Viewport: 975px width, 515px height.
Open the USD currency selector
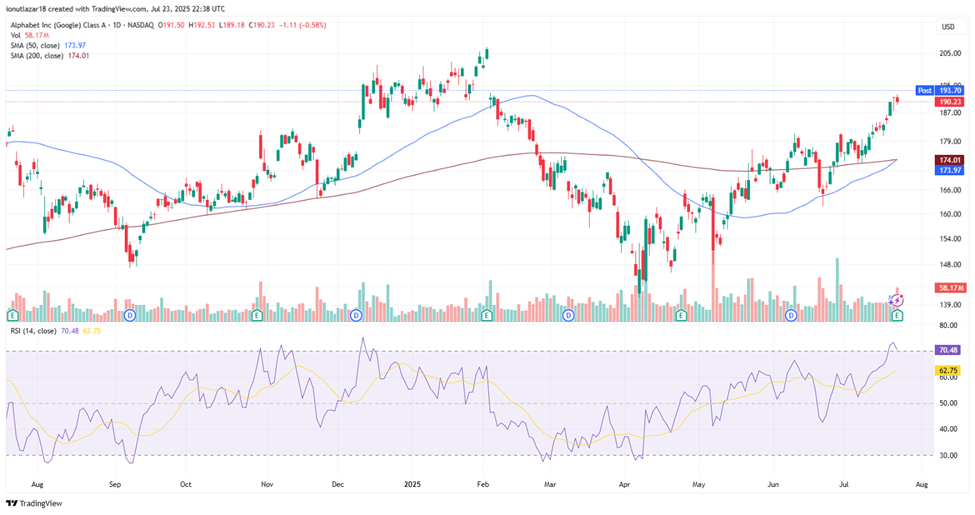coord(947,26)
